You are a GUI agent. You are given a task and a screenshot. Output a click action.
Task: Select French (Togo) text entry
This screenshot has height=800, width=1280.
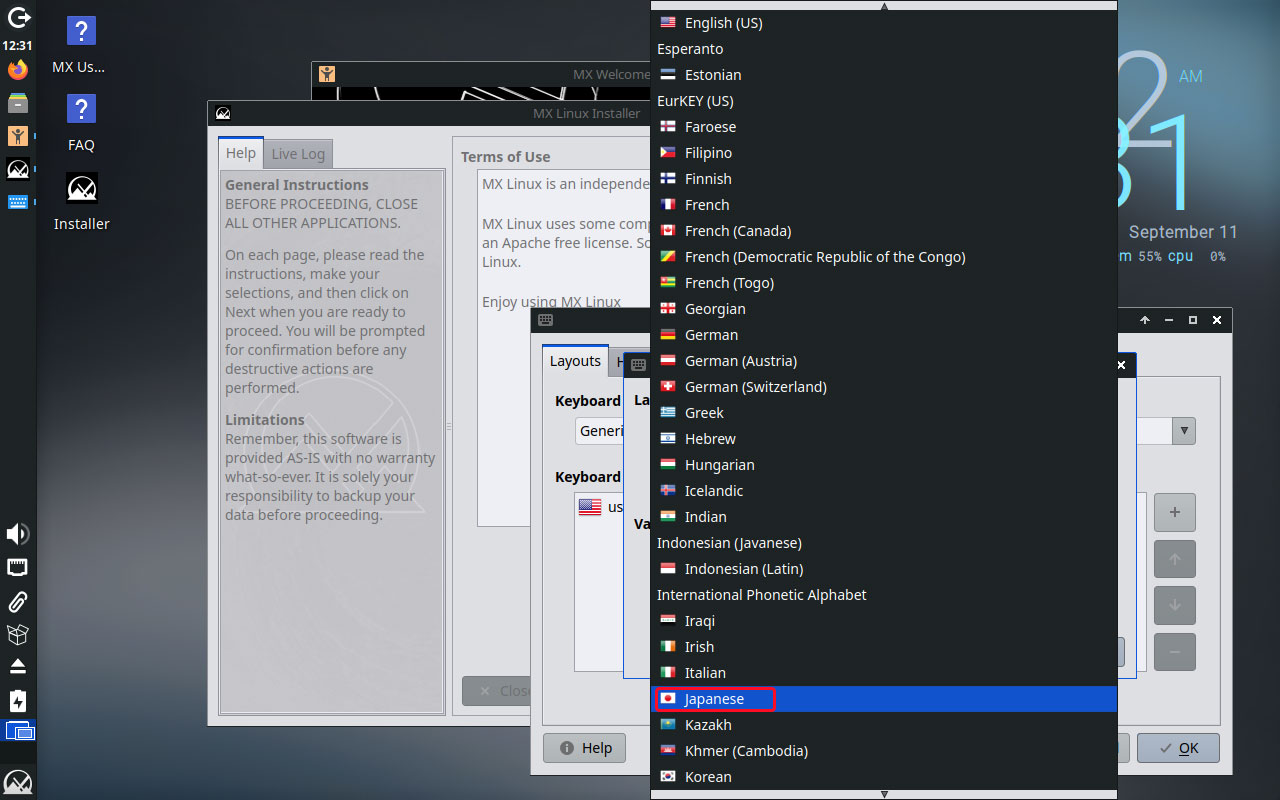[729, 283]
